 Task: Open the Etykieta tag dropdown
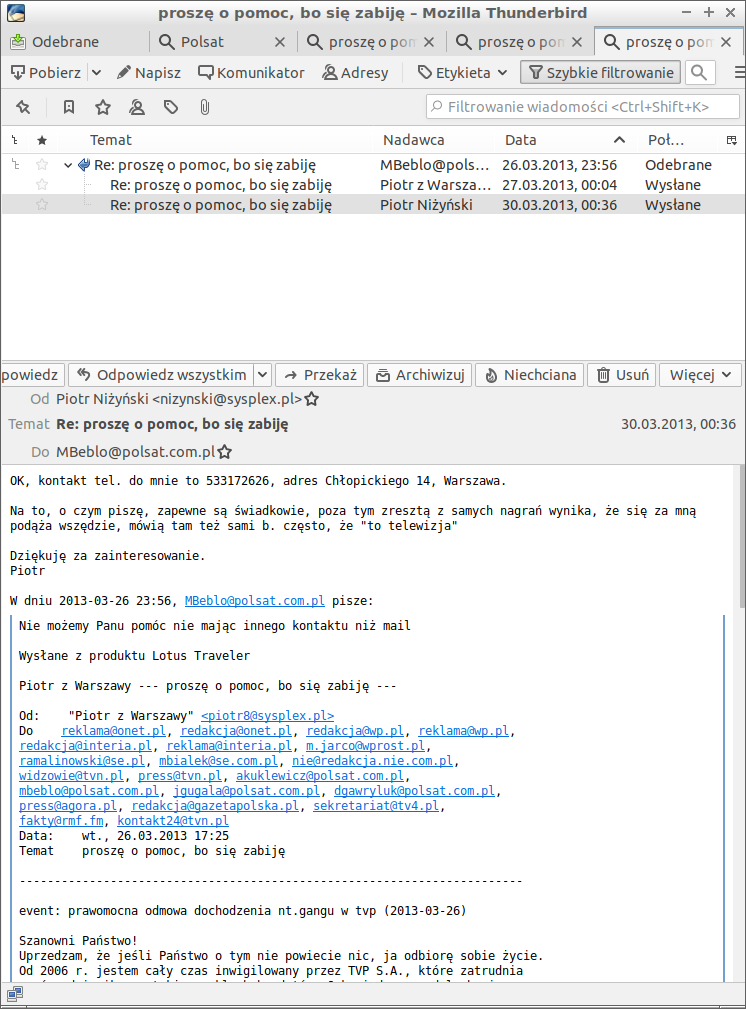click(462, 73)
